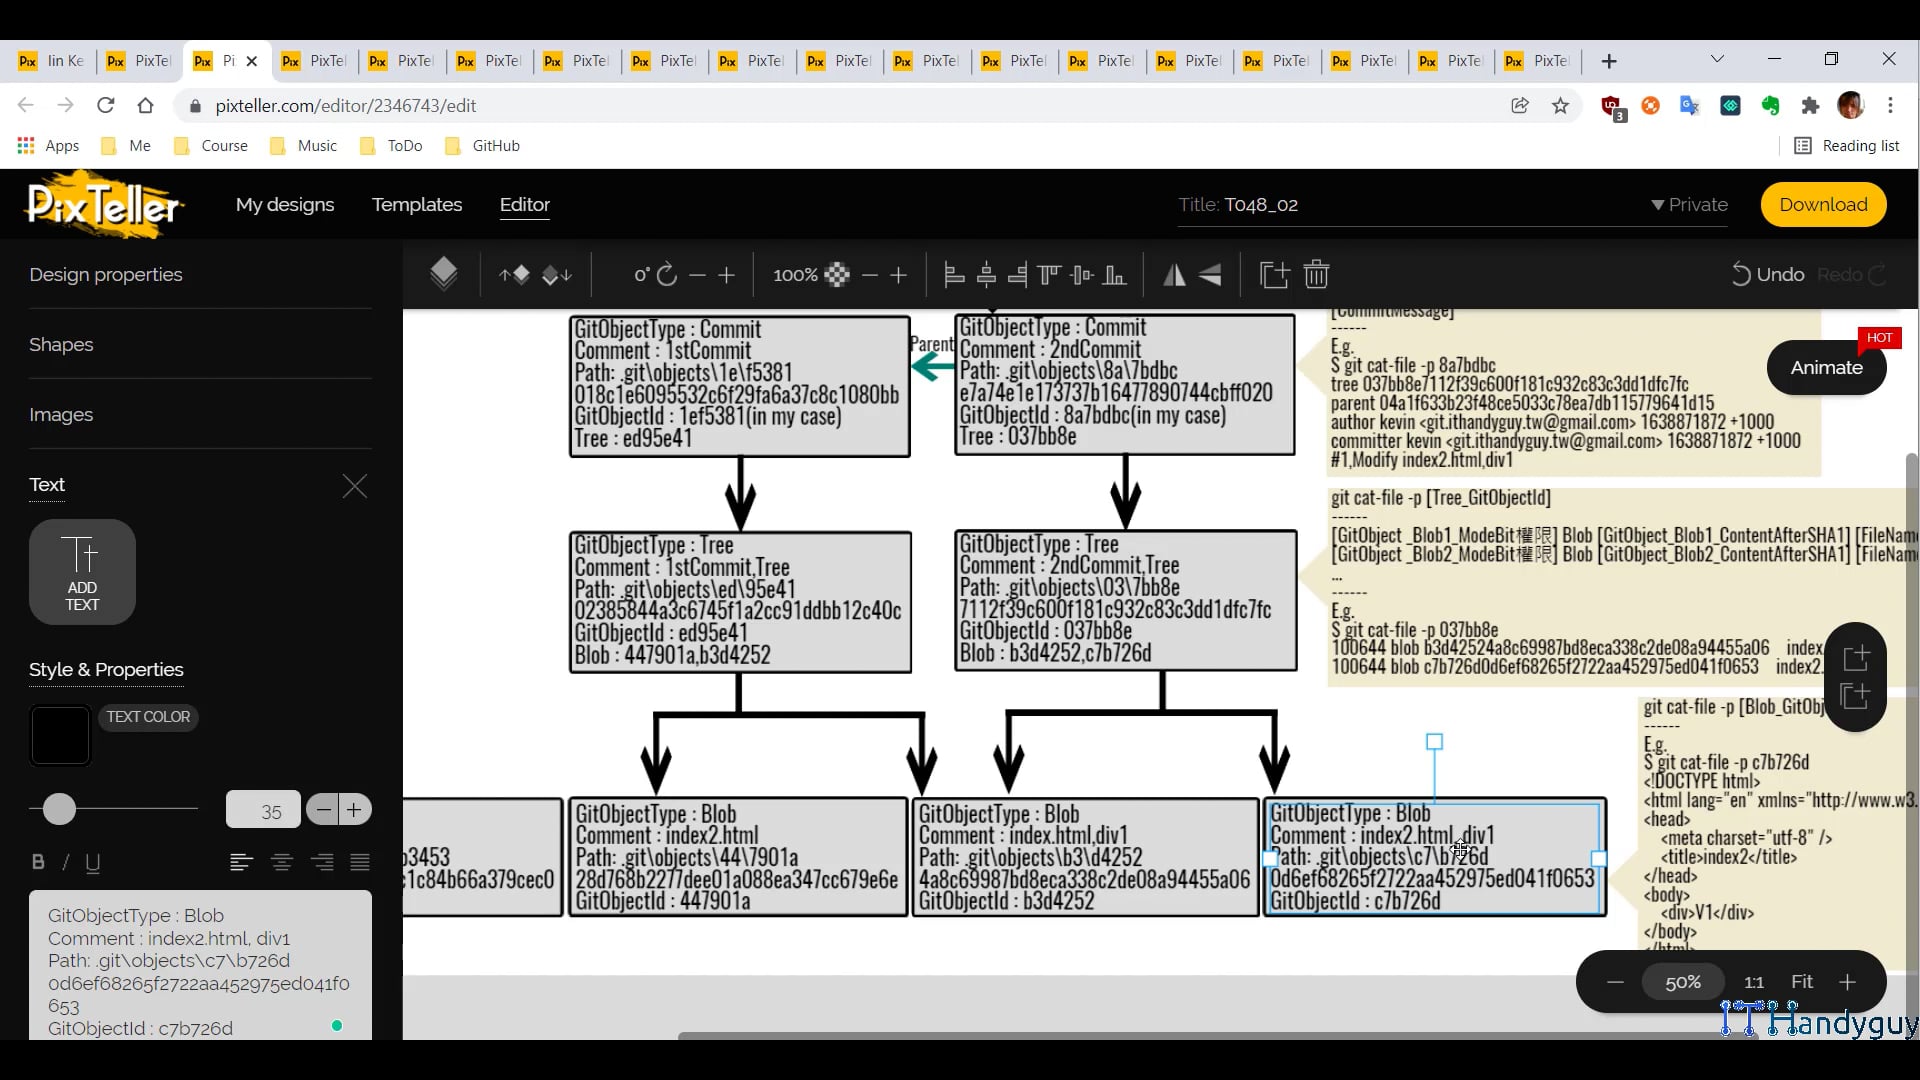Image resolution: width=1920 pixels, height=1080 pixels.
Task: Click the align left edges icon
Action: [x=952, y=274]
